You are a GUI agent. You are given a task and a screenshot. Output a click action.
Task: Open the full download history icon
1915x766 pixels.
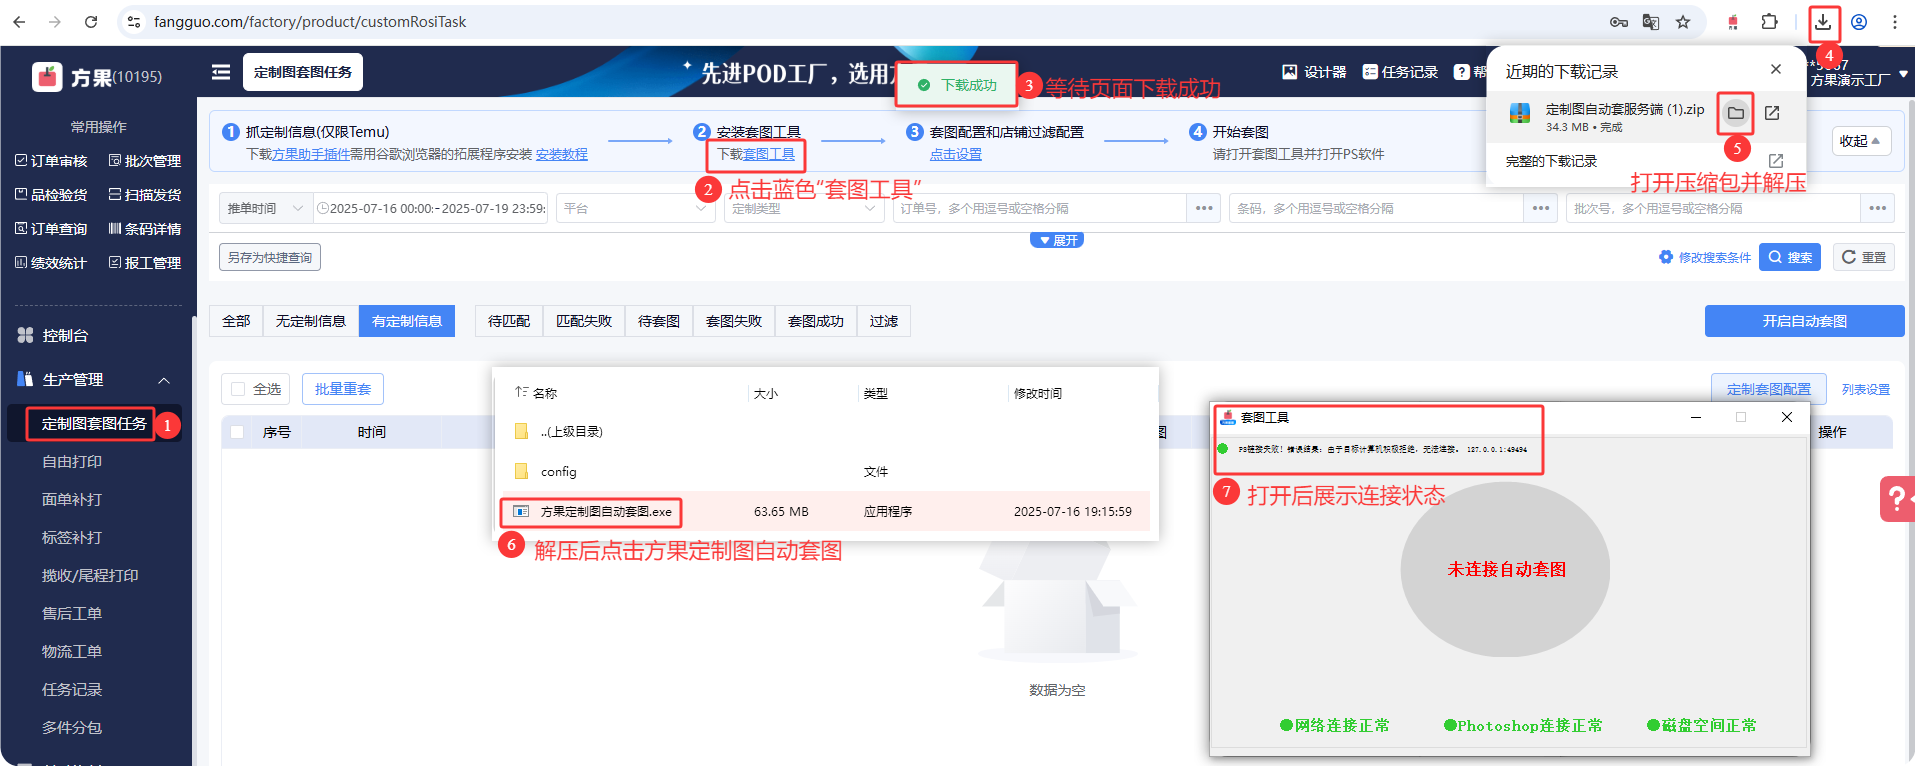(x=1776, y=161)
